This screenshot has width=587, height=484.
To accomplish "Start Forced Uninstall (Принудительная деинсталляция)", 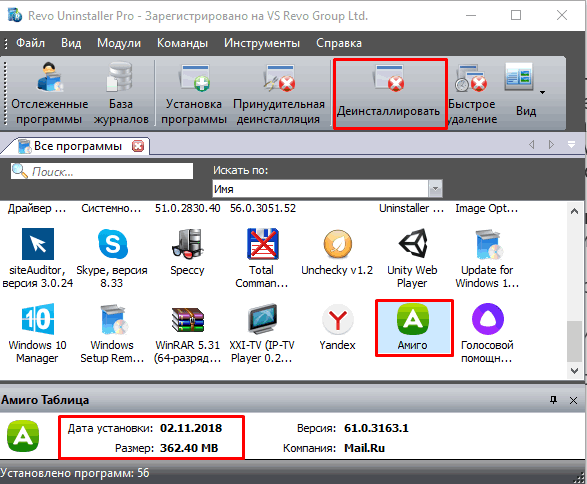I will point(279,94).
